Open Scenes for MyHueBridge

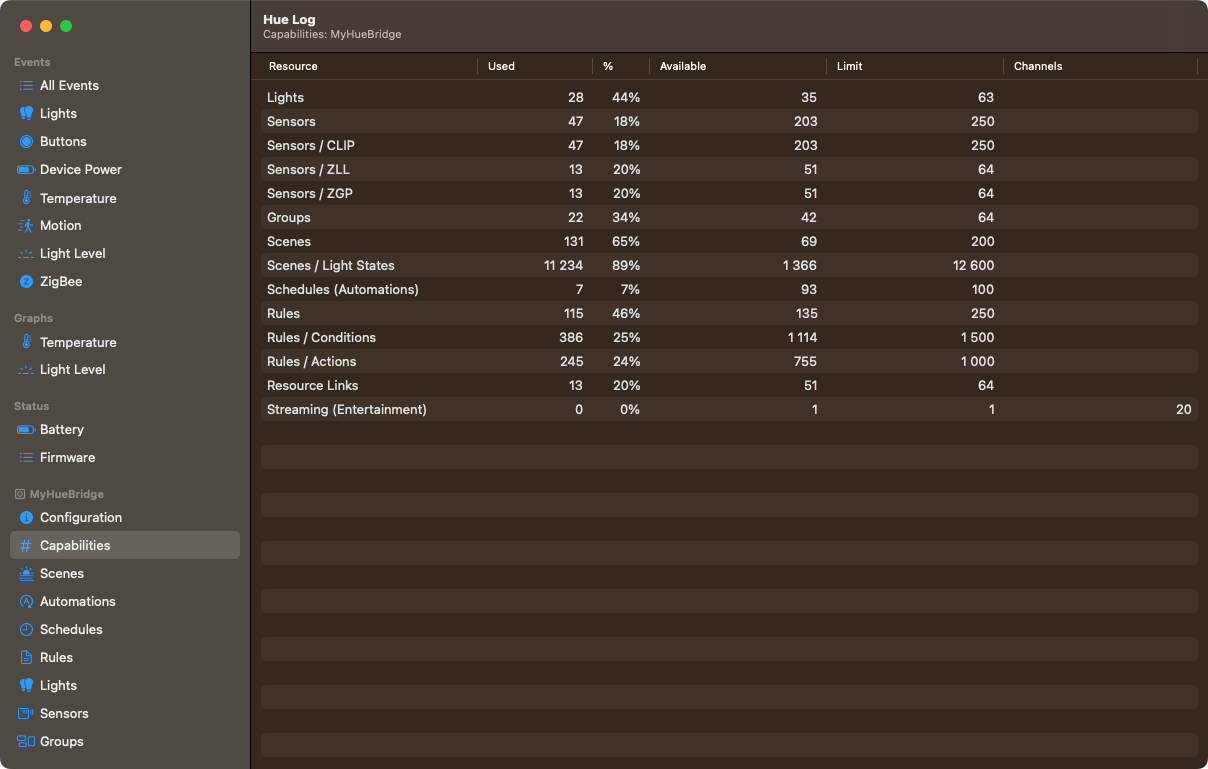coord(60,573)
